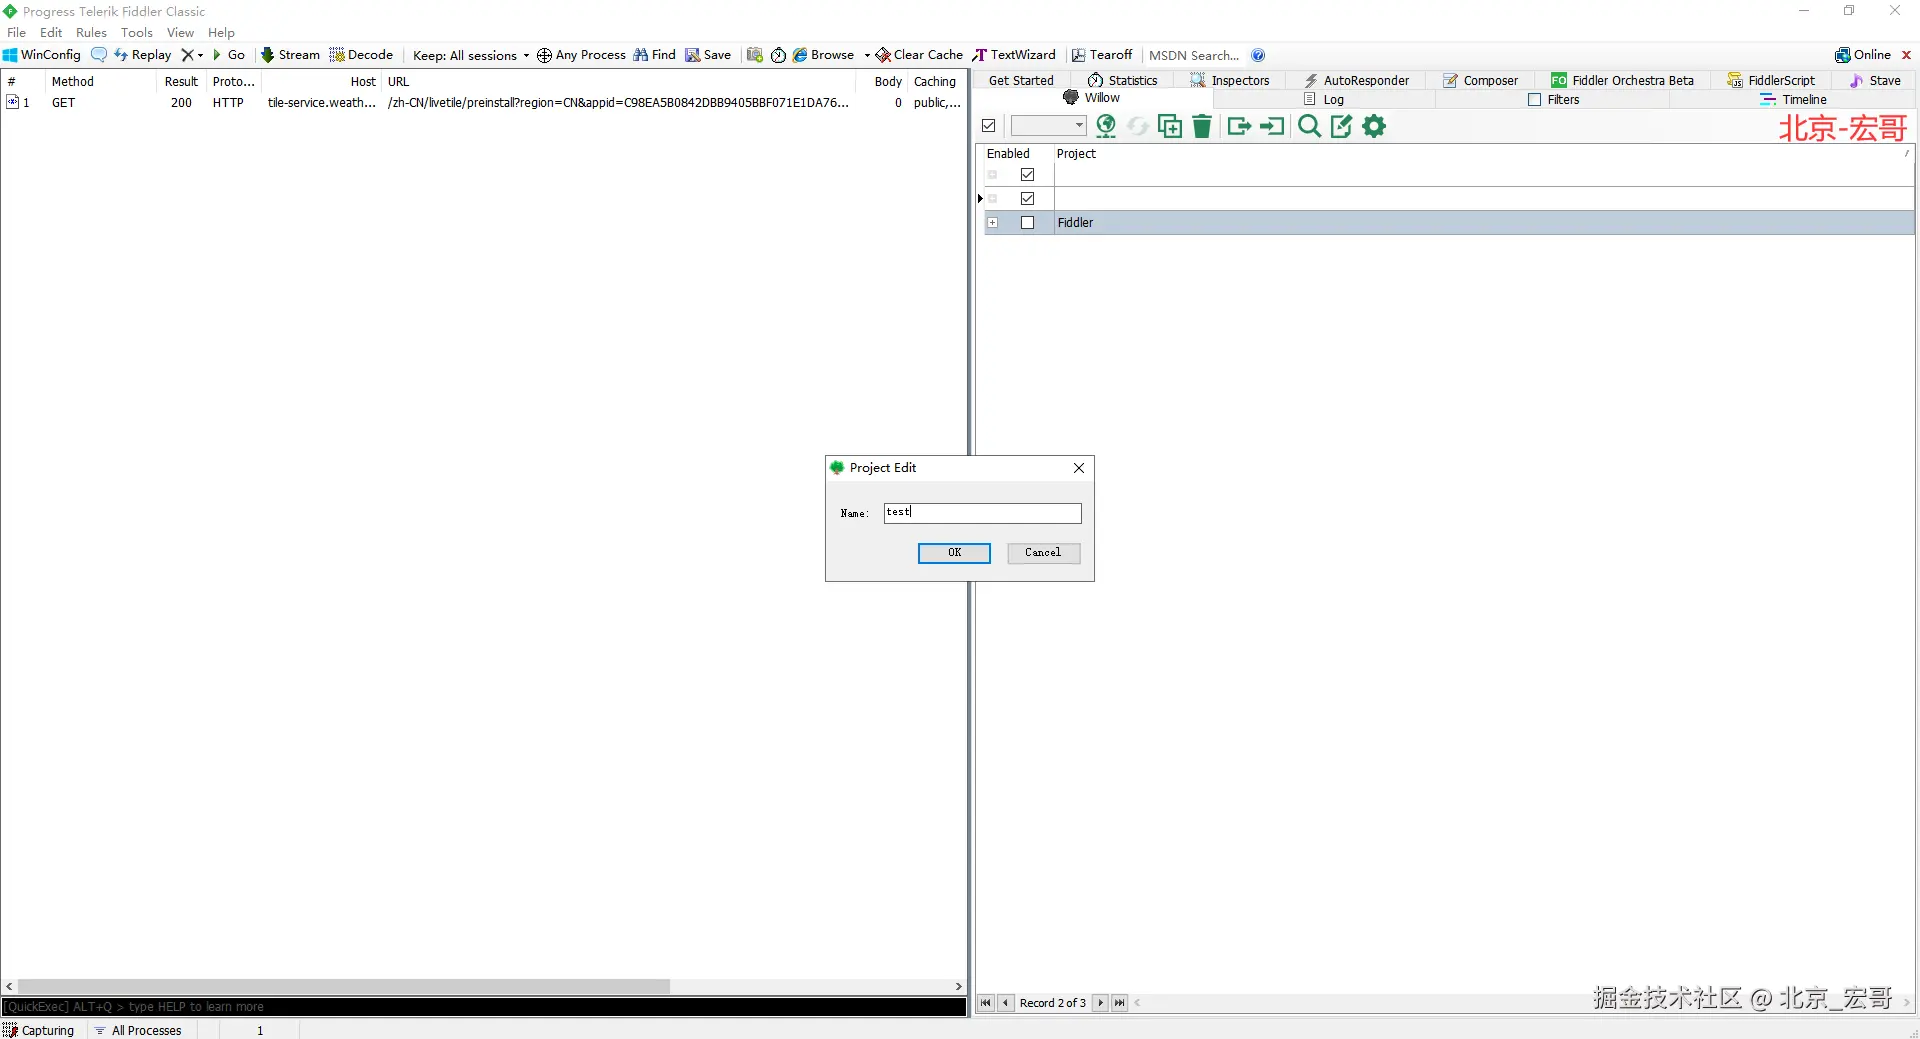Click Willow's green globe network icon
1920x1039 pixels.
click(x=1106, y=126)
